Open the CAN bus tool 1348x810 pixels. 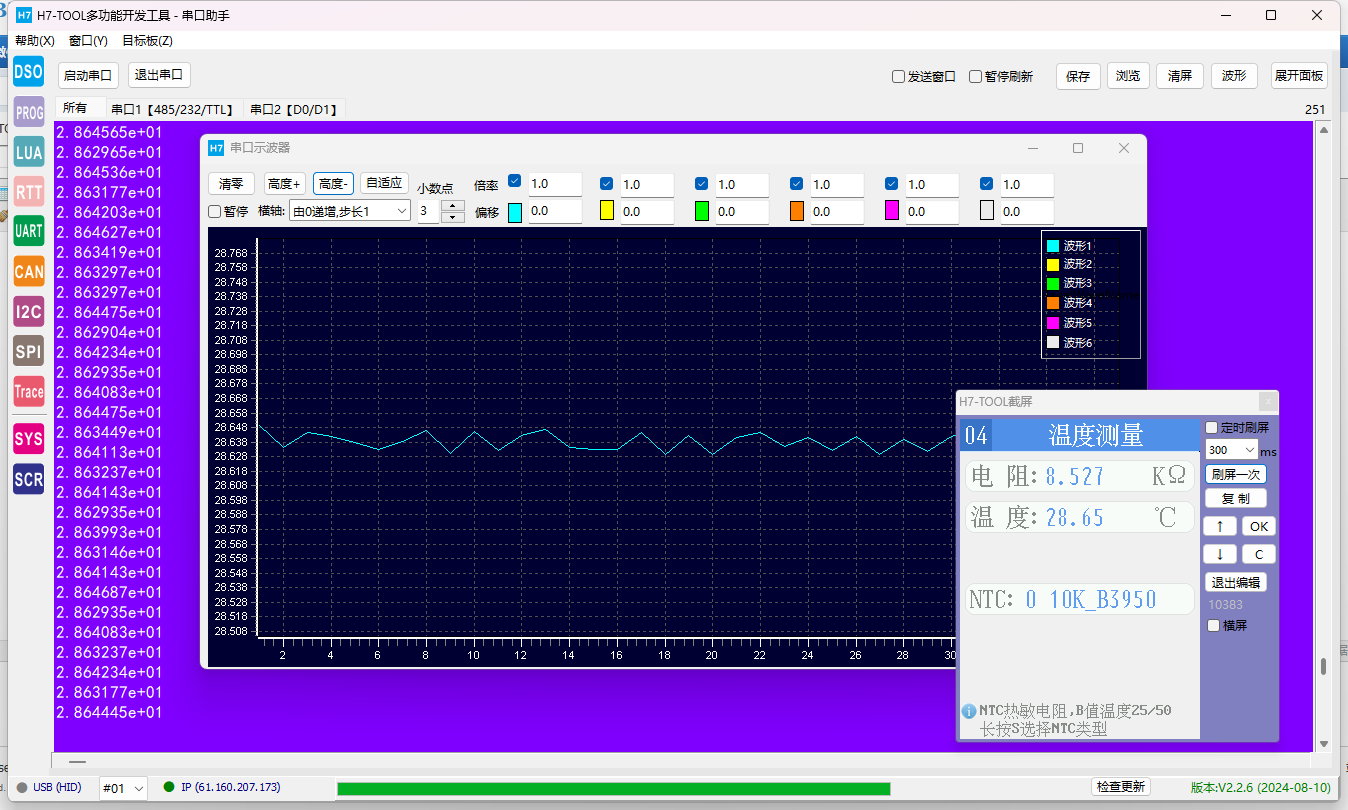click(29, 271)
